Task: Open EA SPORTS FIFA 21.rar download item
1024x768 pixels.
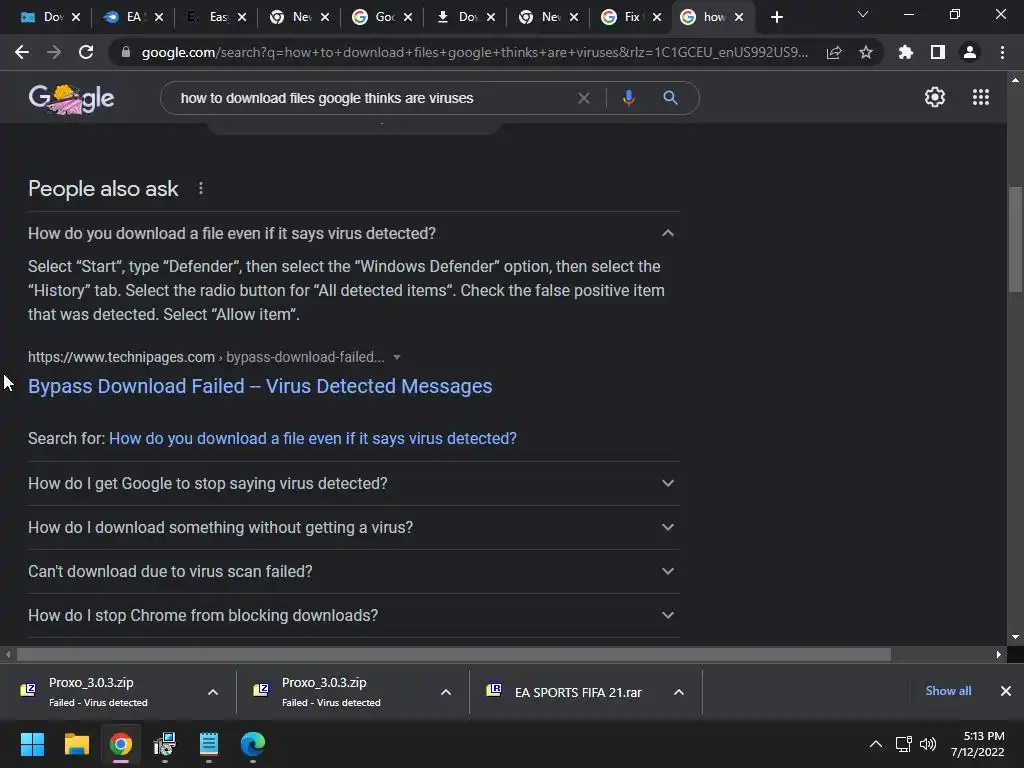Action: [577, 692]
